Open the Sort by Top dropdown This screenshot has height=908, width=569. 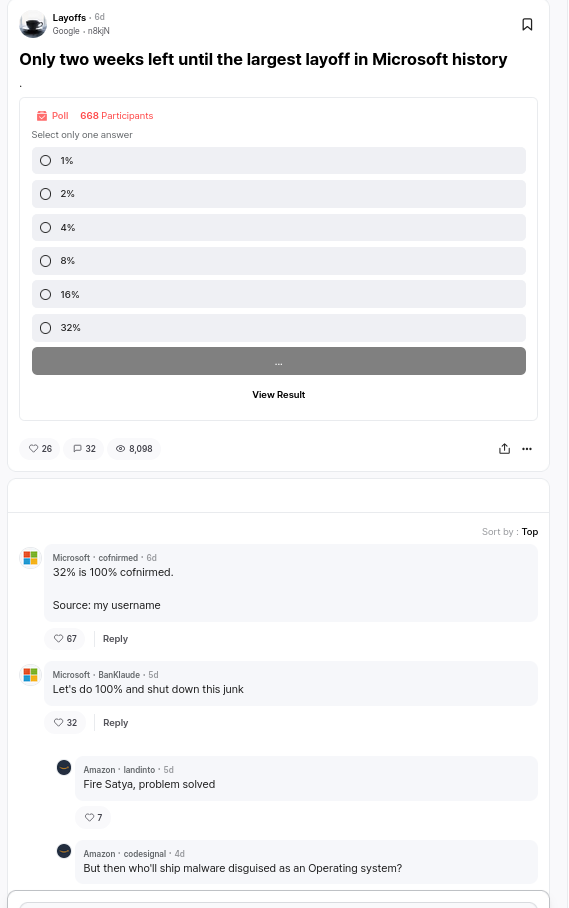click(510, 532)
